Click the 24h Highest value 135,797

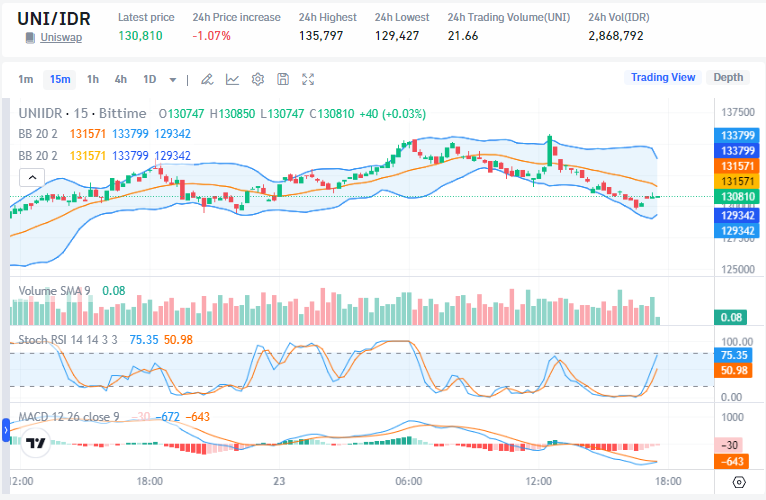pos(321,36)
